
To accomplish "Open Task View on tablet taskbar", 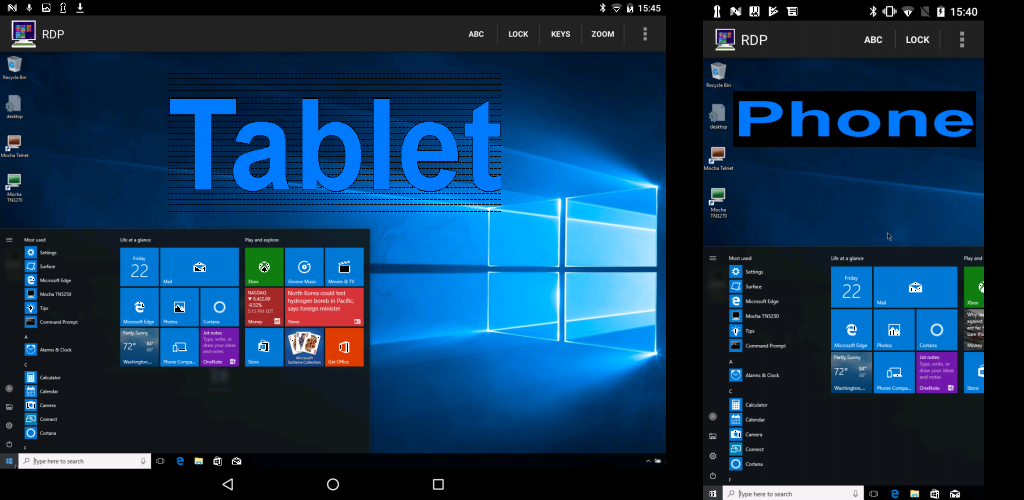I will point(160,461).
